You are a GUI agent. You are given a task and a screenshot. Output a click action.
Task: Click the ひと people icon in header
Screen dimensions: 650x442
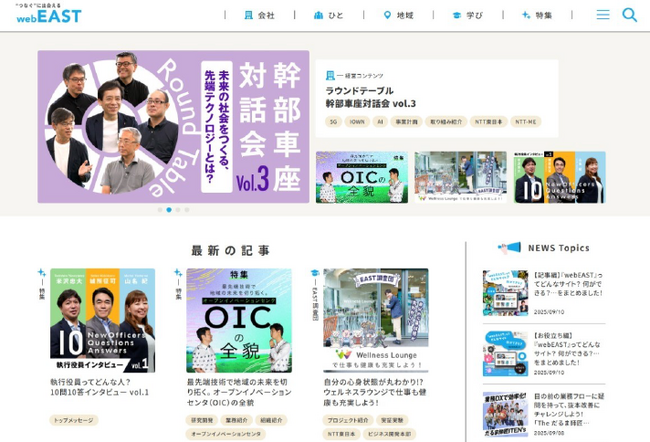pyautogui.click(x=318, y=15)
